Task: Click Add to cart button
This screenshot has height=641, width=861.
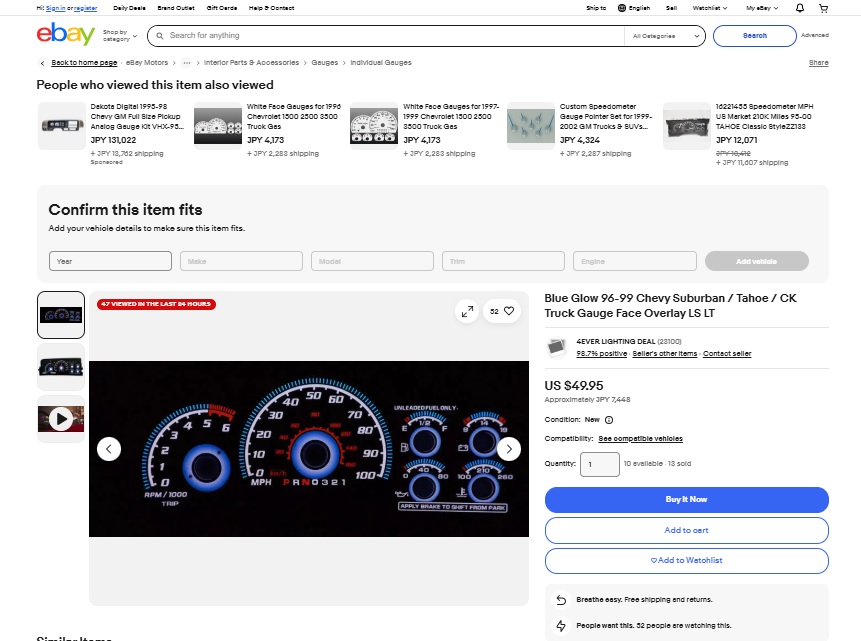Action: point(686,530)
